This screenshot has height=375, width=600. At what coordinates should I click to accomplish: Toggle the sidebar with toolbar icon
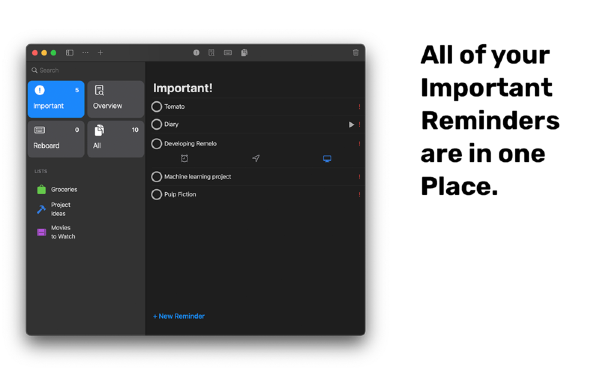70,53
